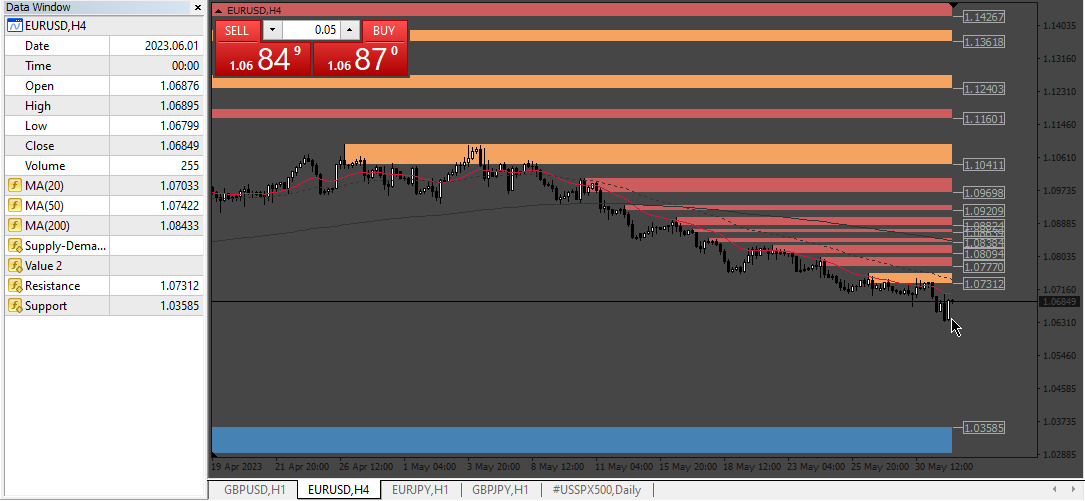Open the GBPJPY,H1 chart tab
Screen dimensions: 1085x501
coord(501,490)
